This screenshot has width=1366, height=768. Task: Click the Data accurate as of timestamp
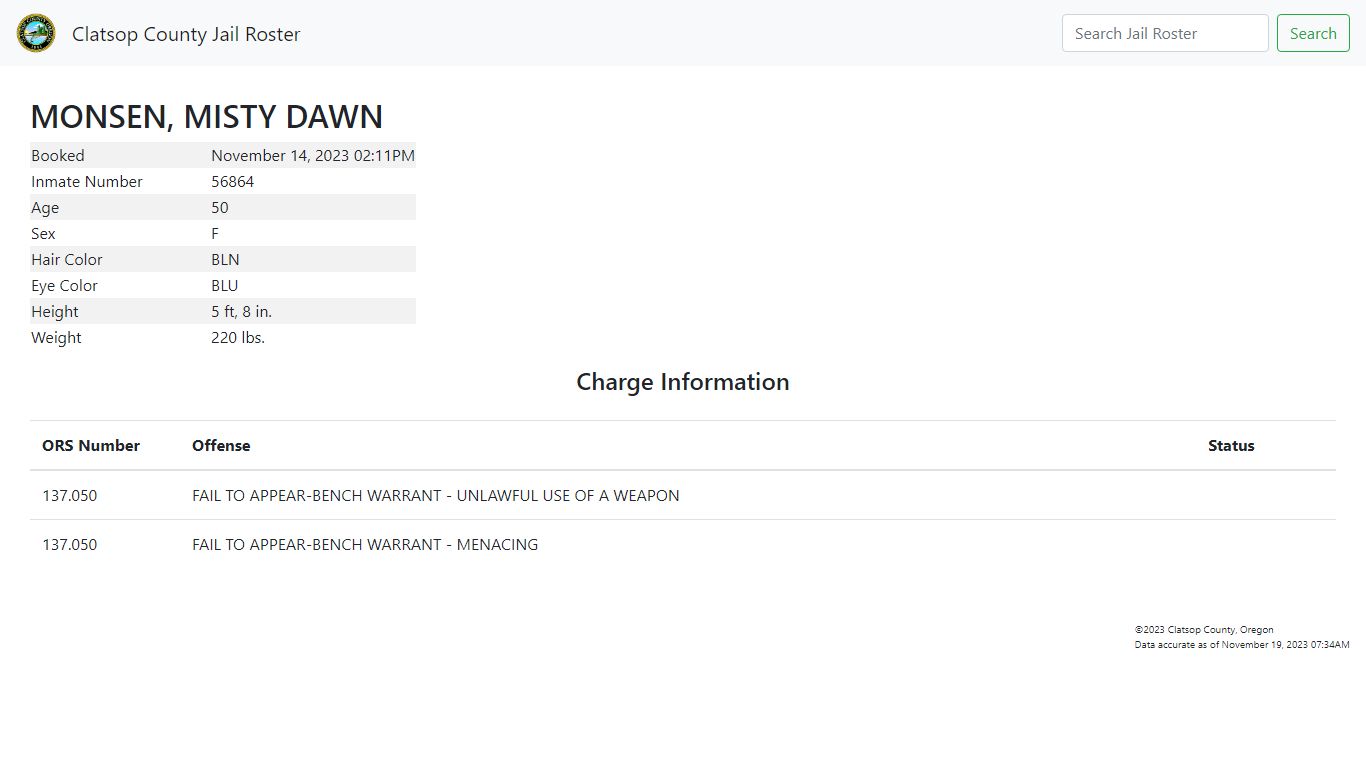tap(1241, 645)
